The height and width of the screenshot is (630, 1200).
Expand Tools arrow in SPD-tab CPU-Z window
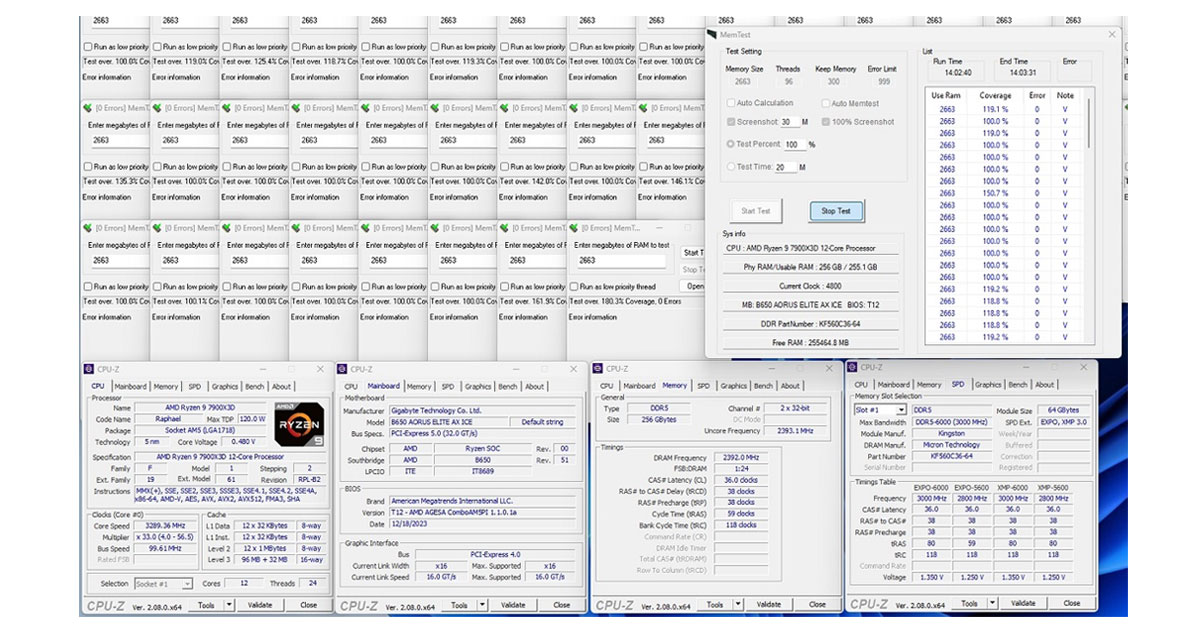tap(993, 603)
